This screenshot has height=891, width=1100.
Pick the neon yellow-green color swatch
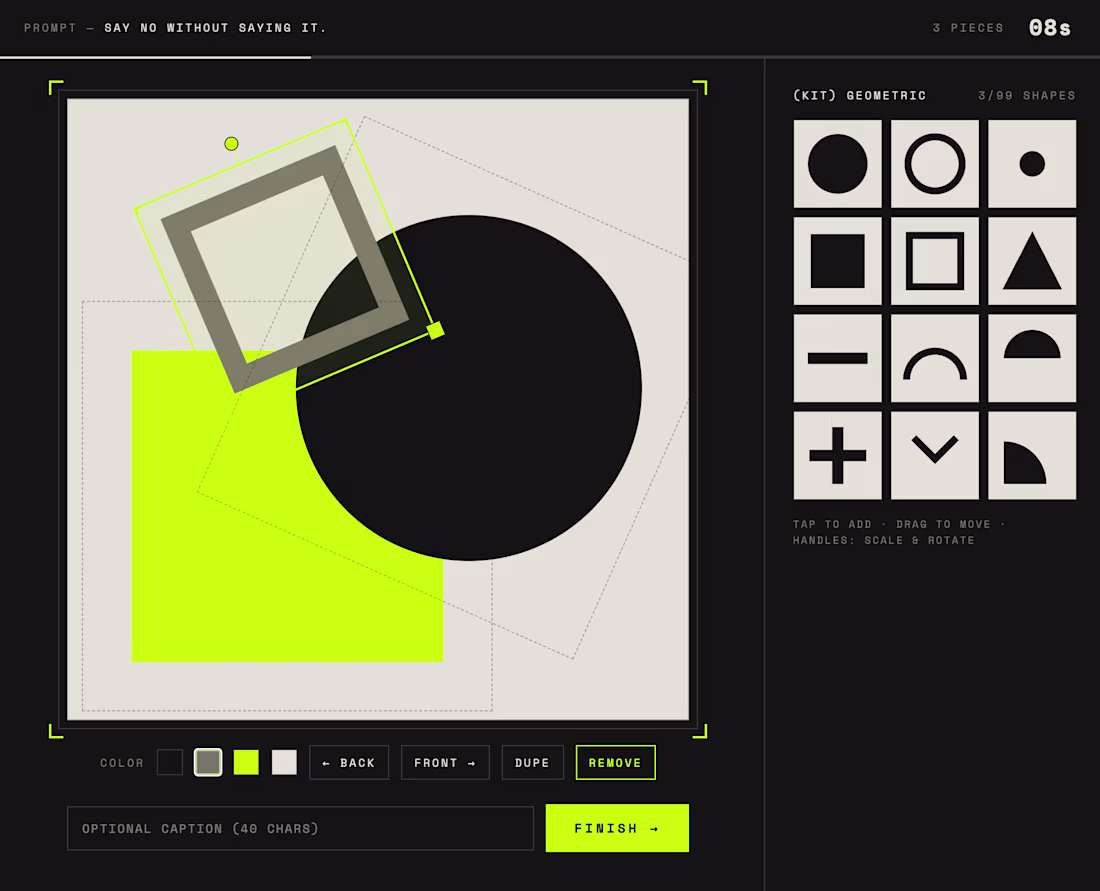pos(246,763)
